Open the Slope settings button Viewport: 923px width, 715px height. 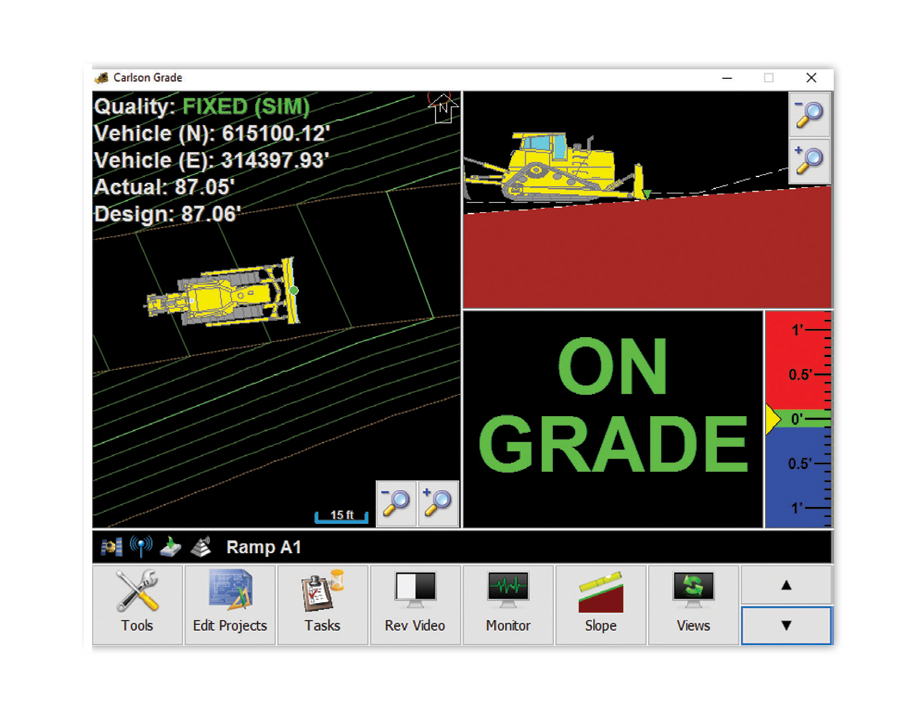pyautogui.click(x=600, y=604)
